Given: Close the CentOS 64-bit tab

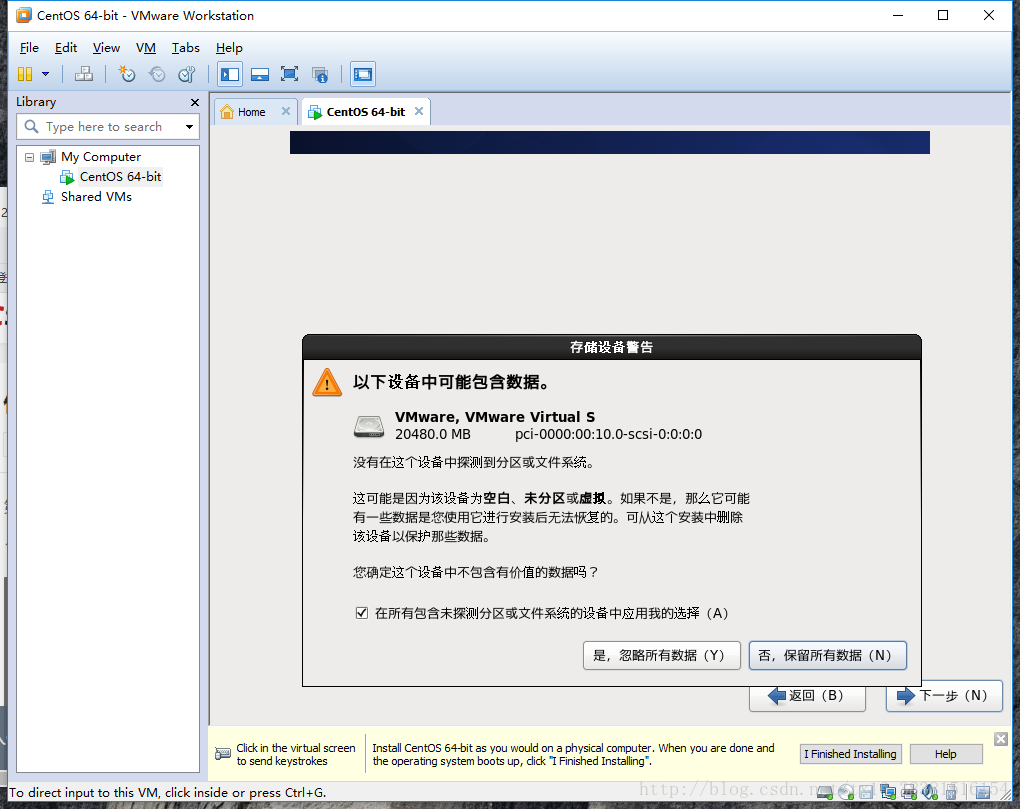Looking at the screenshot, I should (x=419, y=111).
